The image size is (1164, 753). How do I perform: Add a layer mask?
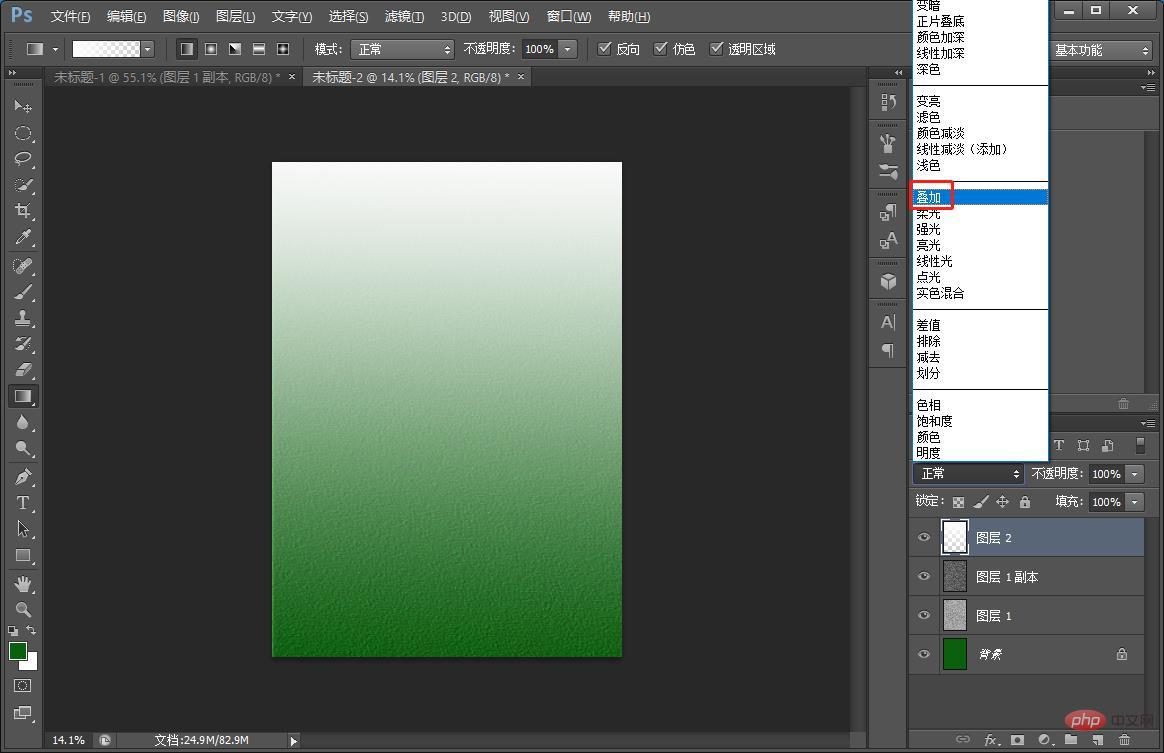tap(1017, 740)
